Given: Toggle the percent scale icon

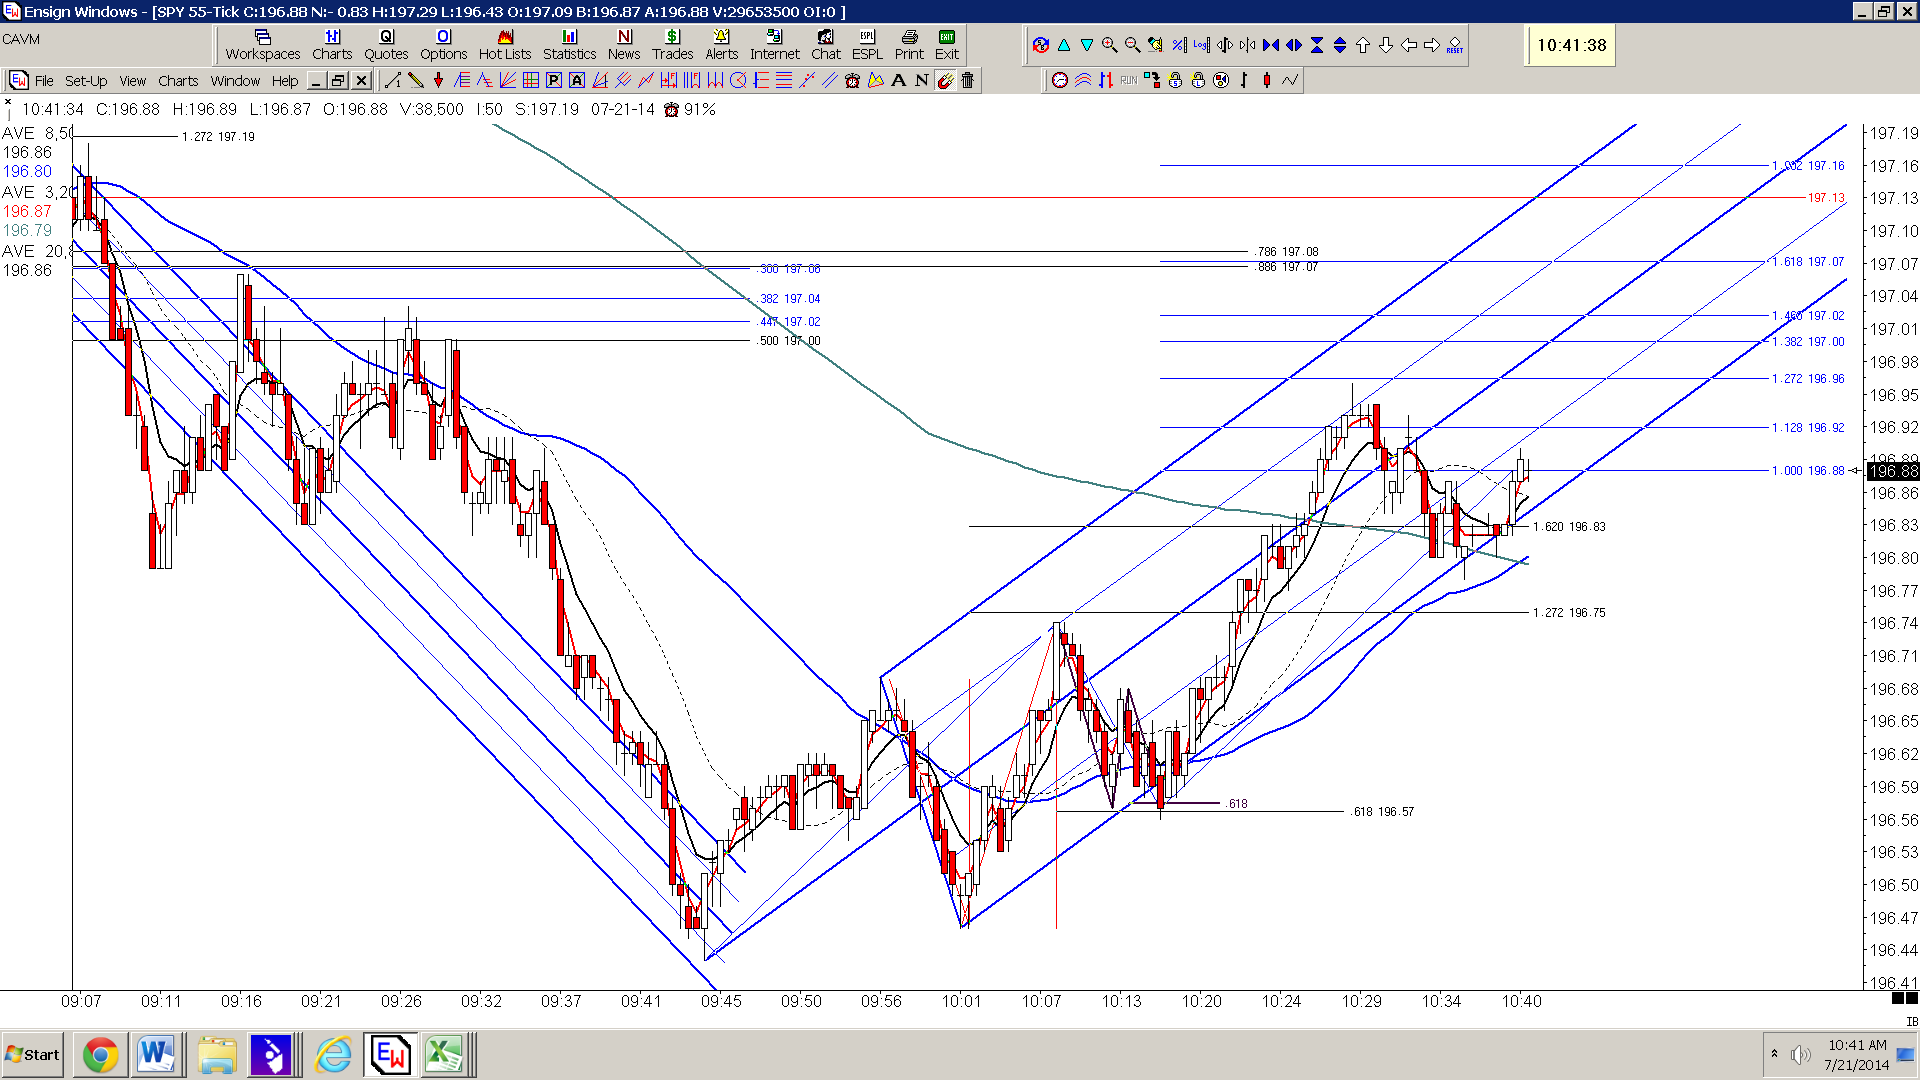Looking at the screenshot, I should (x=1179, y=45).
